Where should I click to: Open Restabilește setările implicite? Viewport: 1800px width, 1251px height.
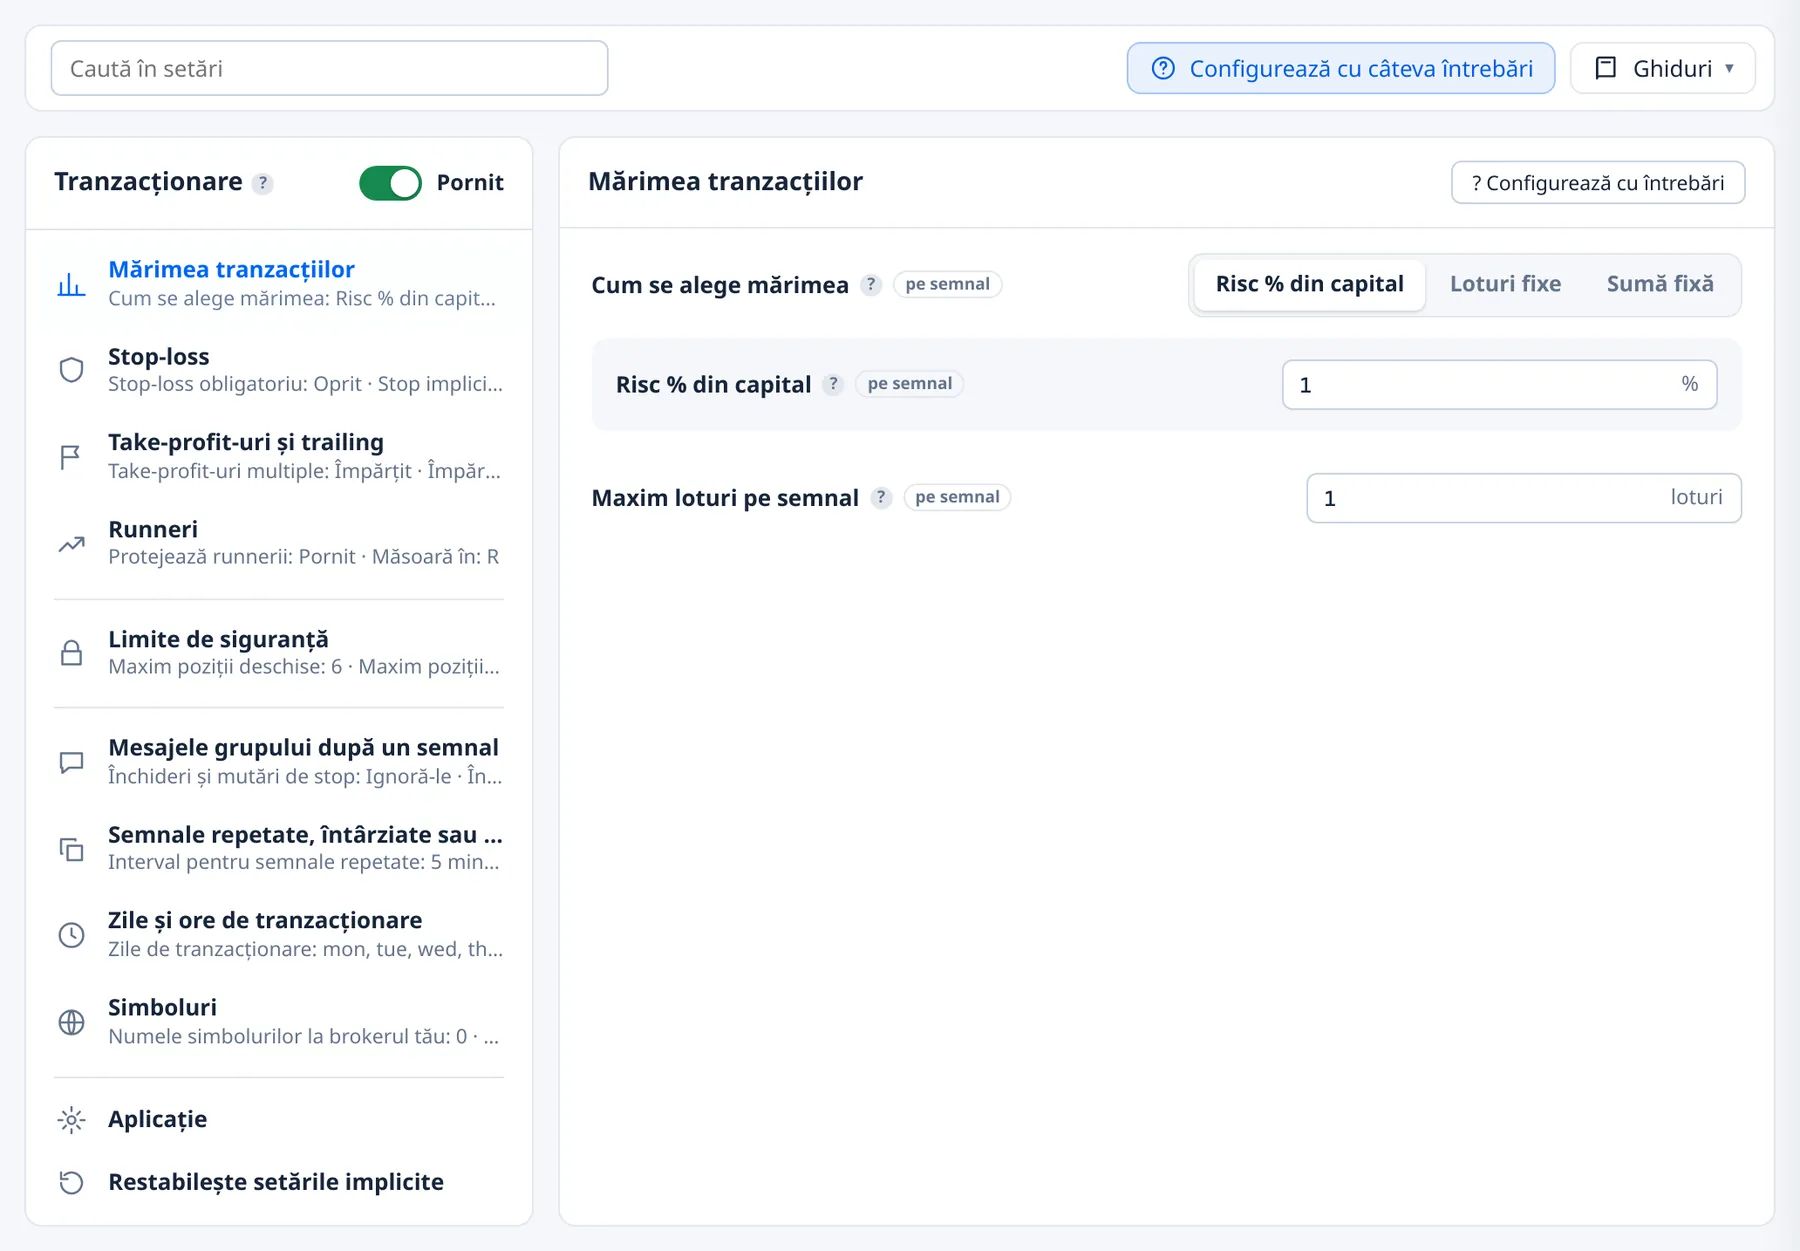pos(279,1182)
